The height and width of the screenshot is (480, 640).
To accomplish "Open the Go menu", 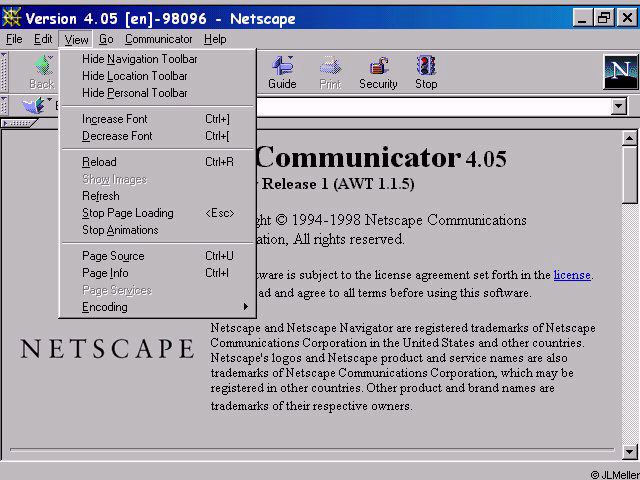I will pyautogui.click(x=106, y=39).
